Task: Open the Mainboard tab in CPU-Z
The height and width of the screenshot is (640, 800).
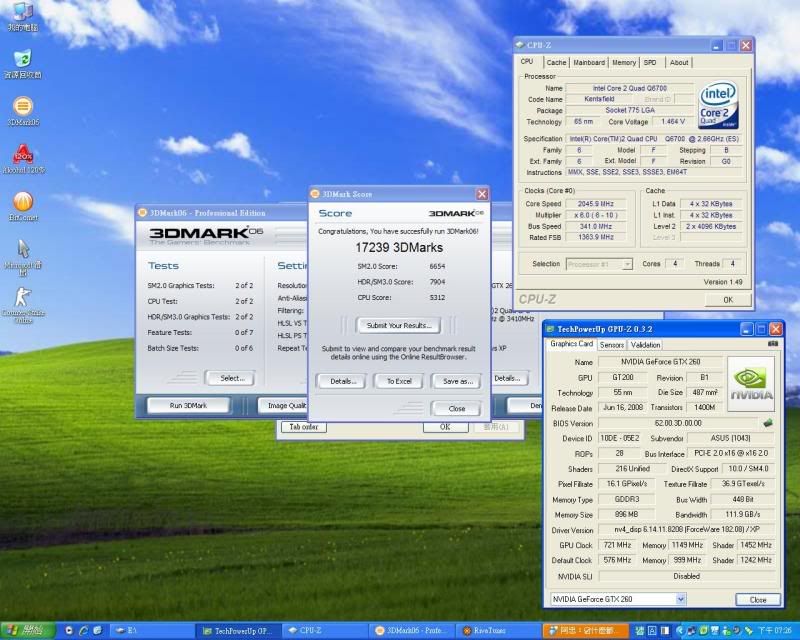Action: (589, 62)
